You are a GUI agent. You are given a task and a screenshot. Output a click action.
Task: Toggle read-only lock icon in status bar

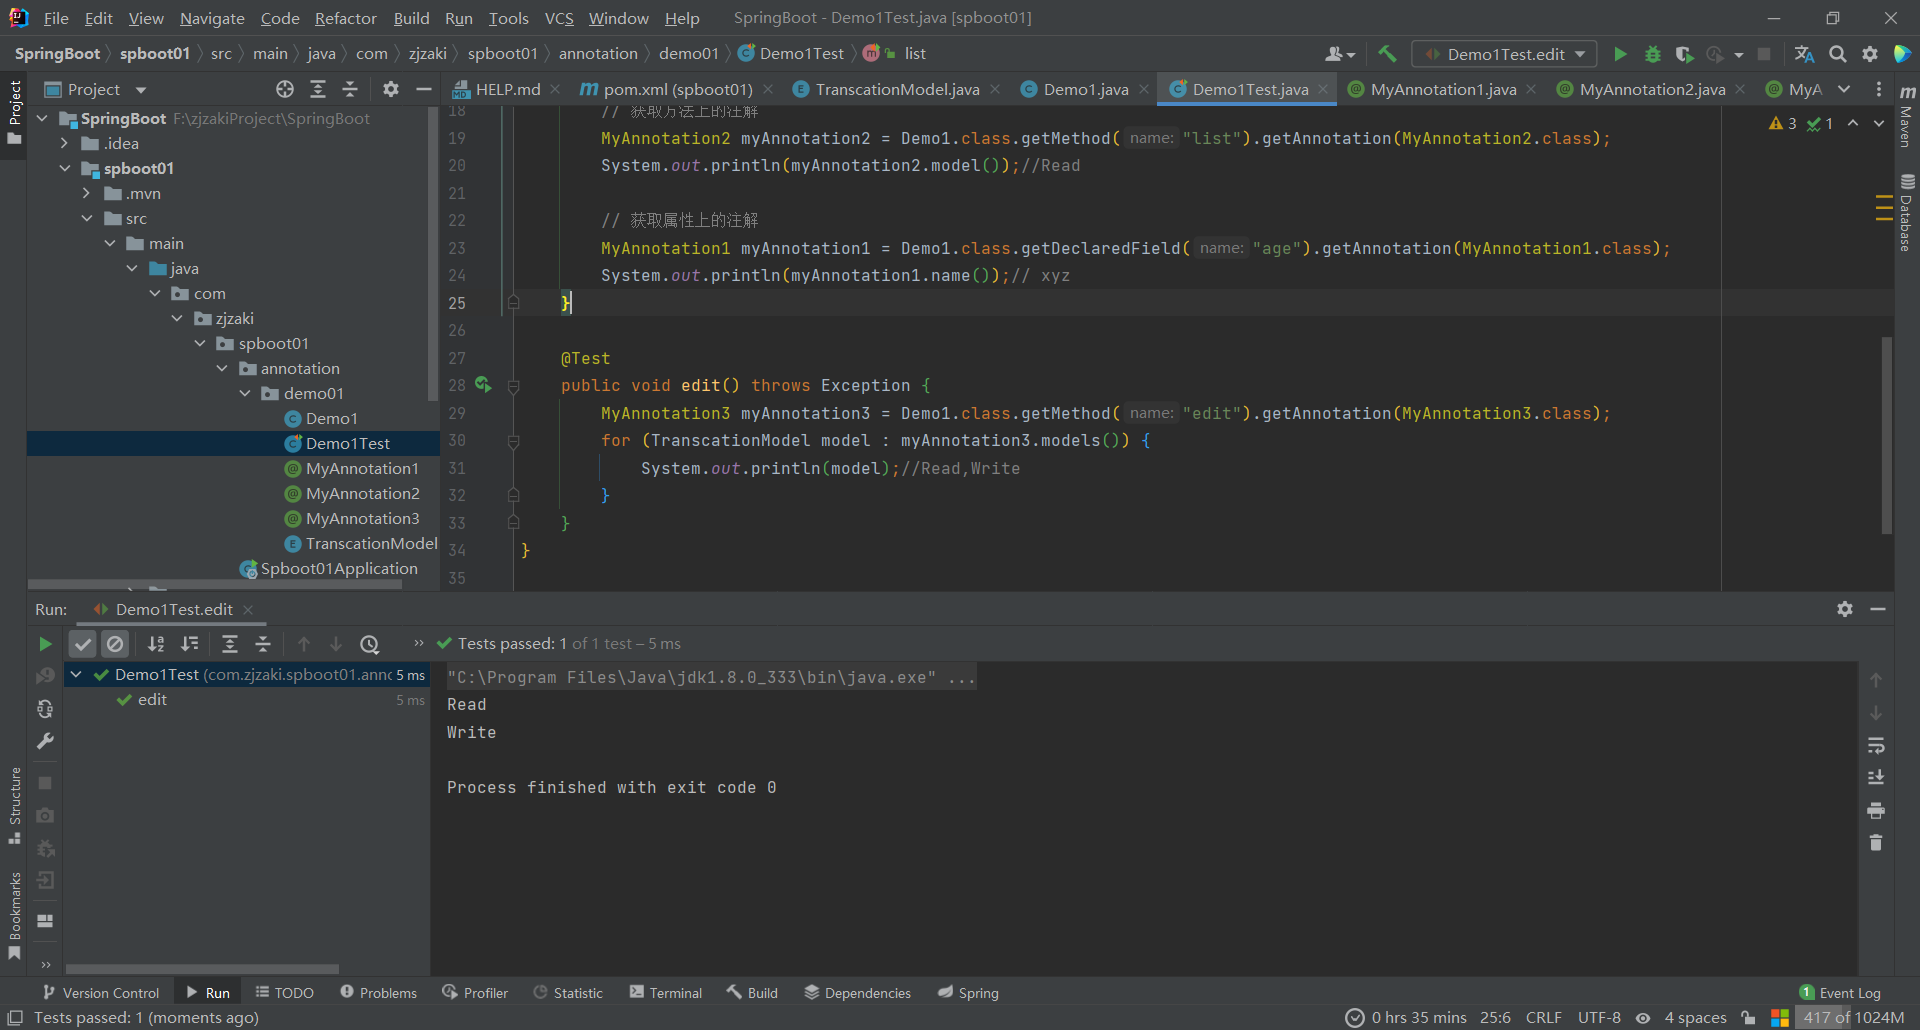click(1748, 1018)
